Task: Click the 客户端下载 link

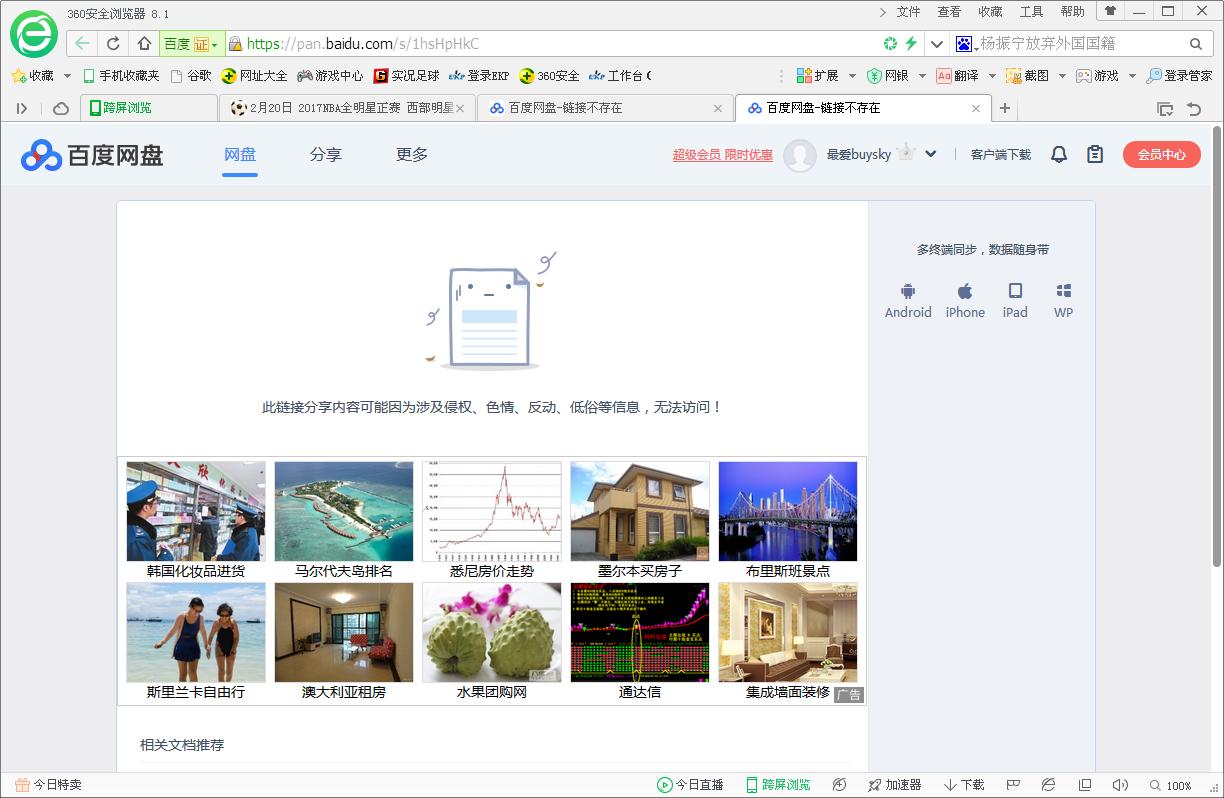Action: tap(1001, 155)
